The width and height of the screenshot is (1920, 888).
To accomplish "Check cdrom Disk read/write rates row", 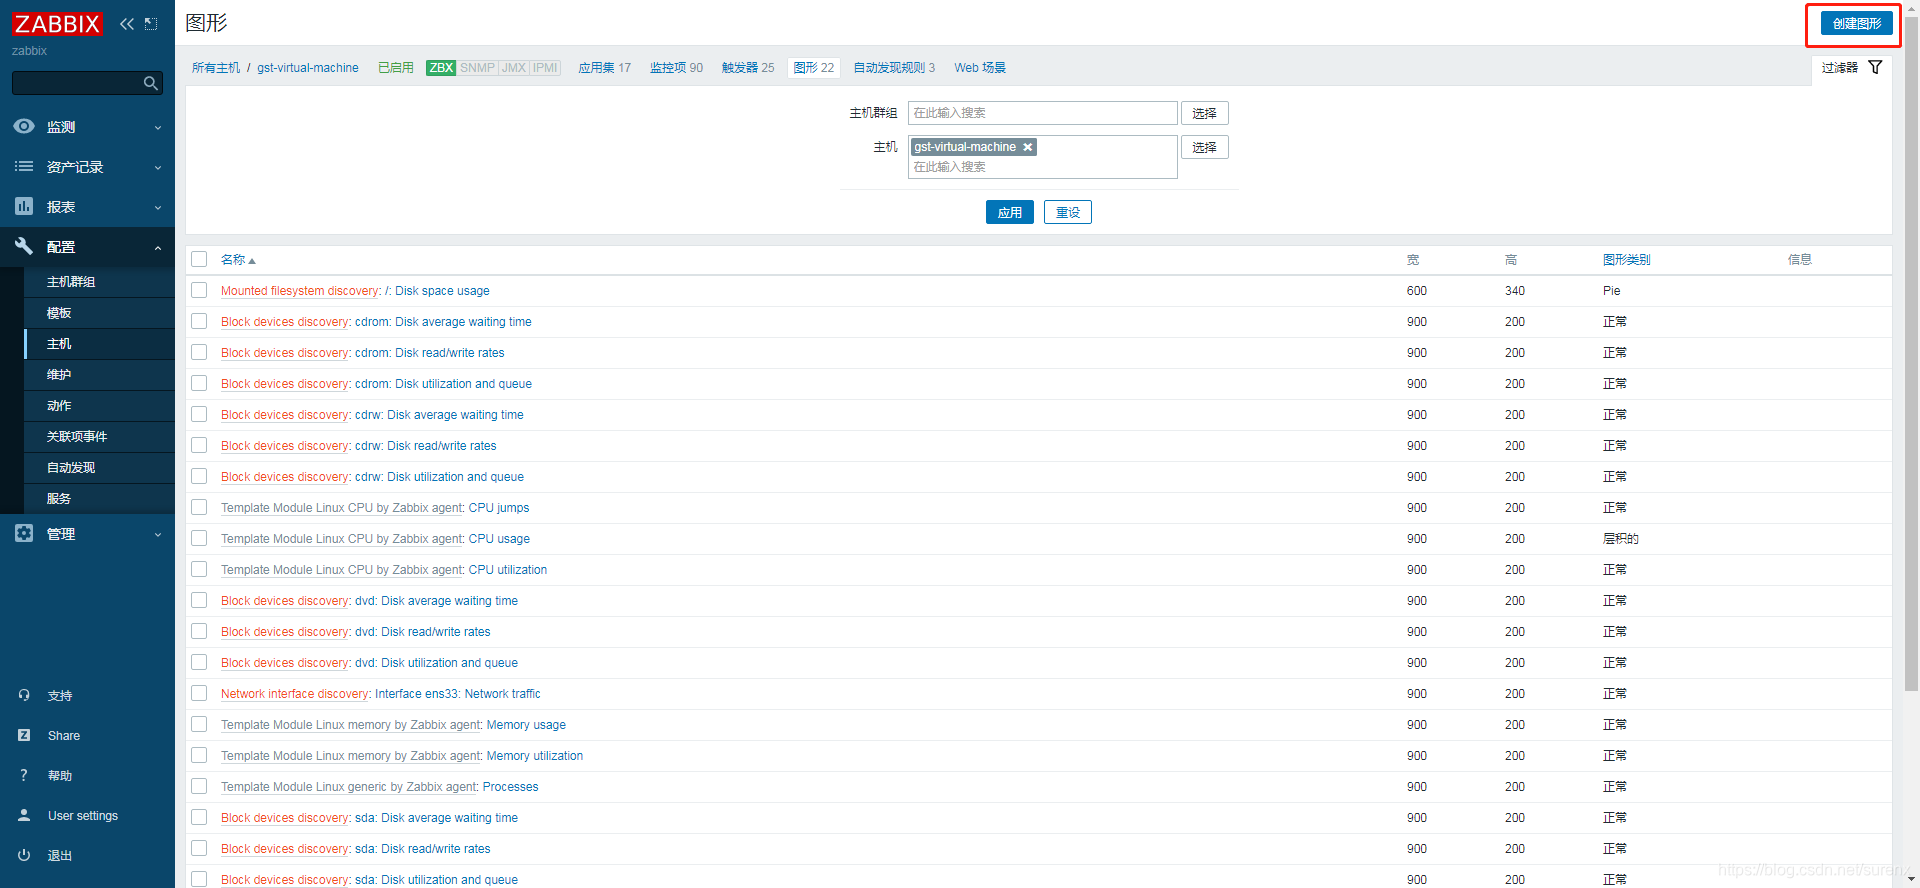I will [199, 352].
